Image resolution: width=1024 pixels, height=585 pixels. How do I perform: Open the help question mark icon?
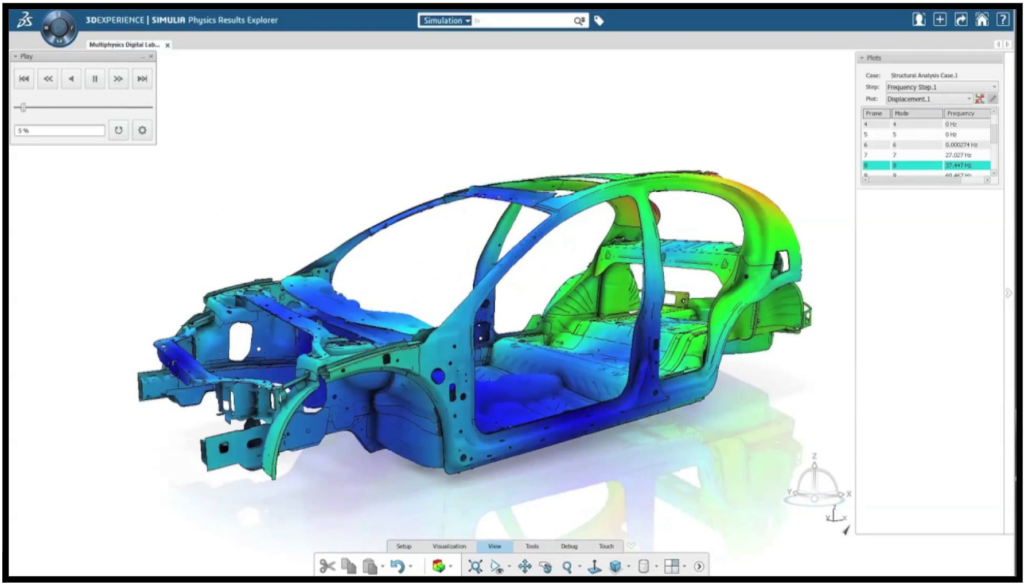[x=1003, y=19]
